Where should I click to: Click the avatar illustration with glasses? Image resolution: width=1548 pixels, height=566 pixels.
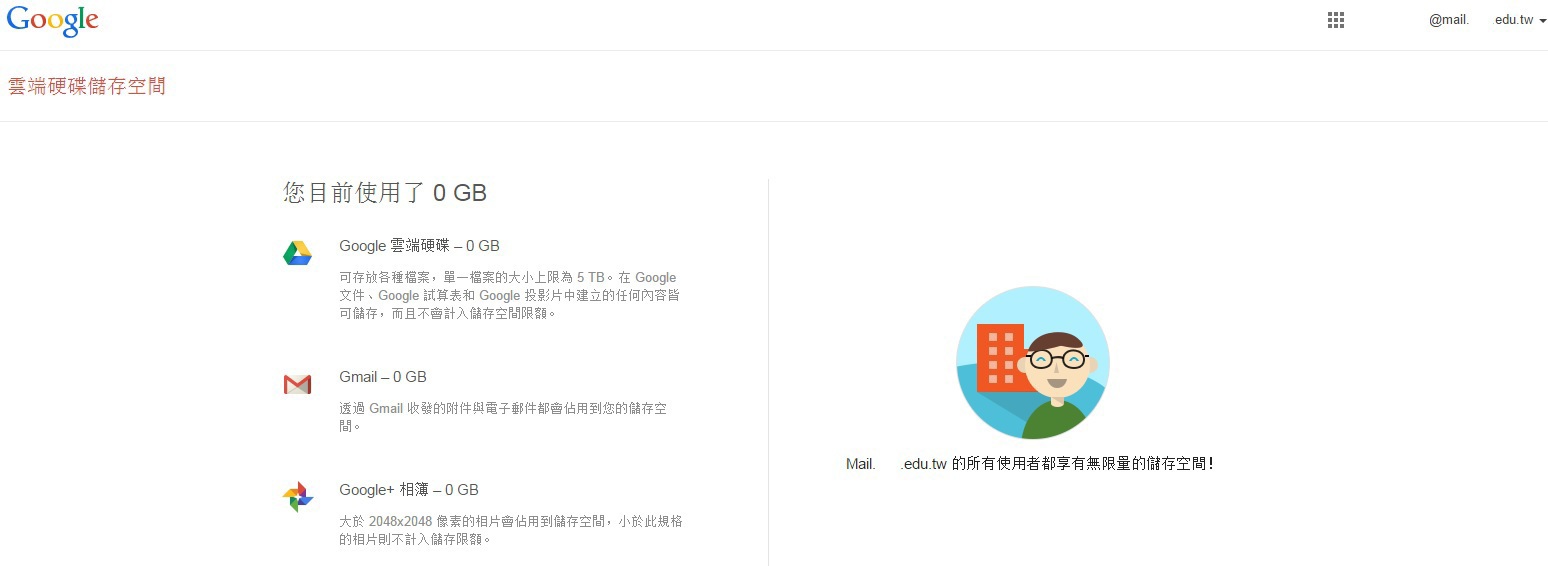[x=1033, y=363]
